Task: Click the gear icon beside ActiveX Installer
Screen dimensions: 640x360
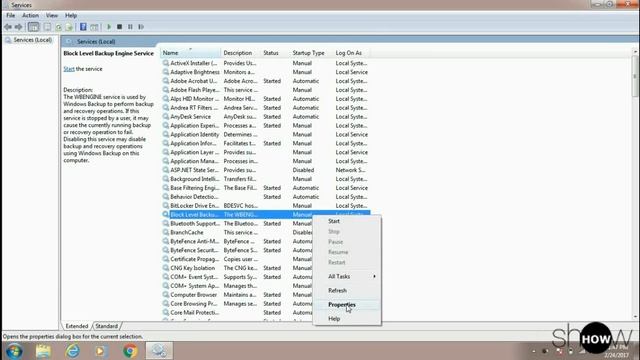Action: tap(166, 63)
